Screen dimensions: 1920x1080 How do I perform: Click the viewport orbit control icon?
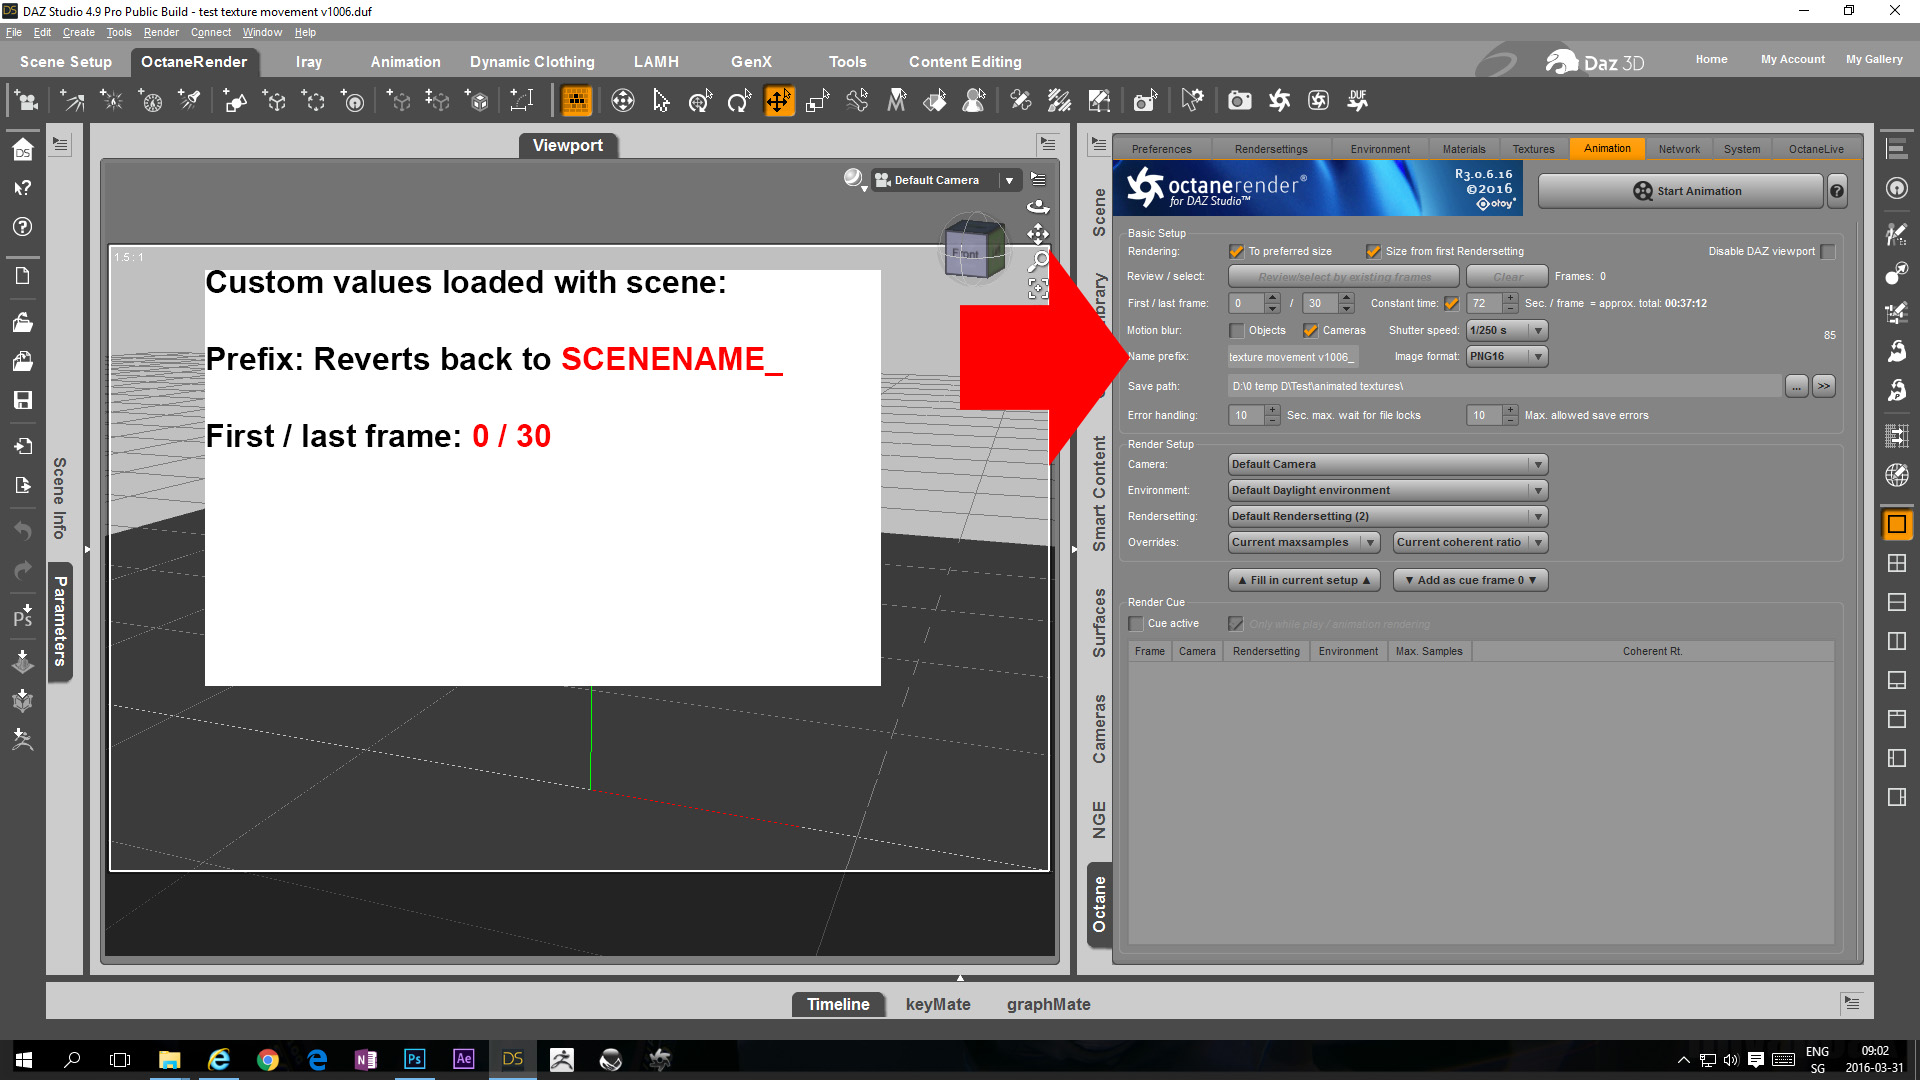point(1038,207)
